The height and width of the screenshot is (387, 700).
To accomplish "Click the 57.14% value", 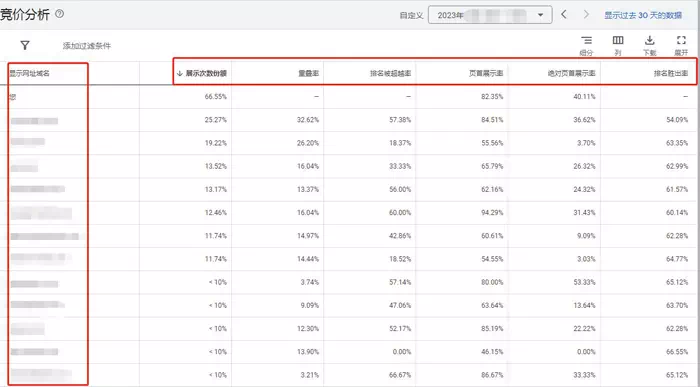I will point(400,282).
